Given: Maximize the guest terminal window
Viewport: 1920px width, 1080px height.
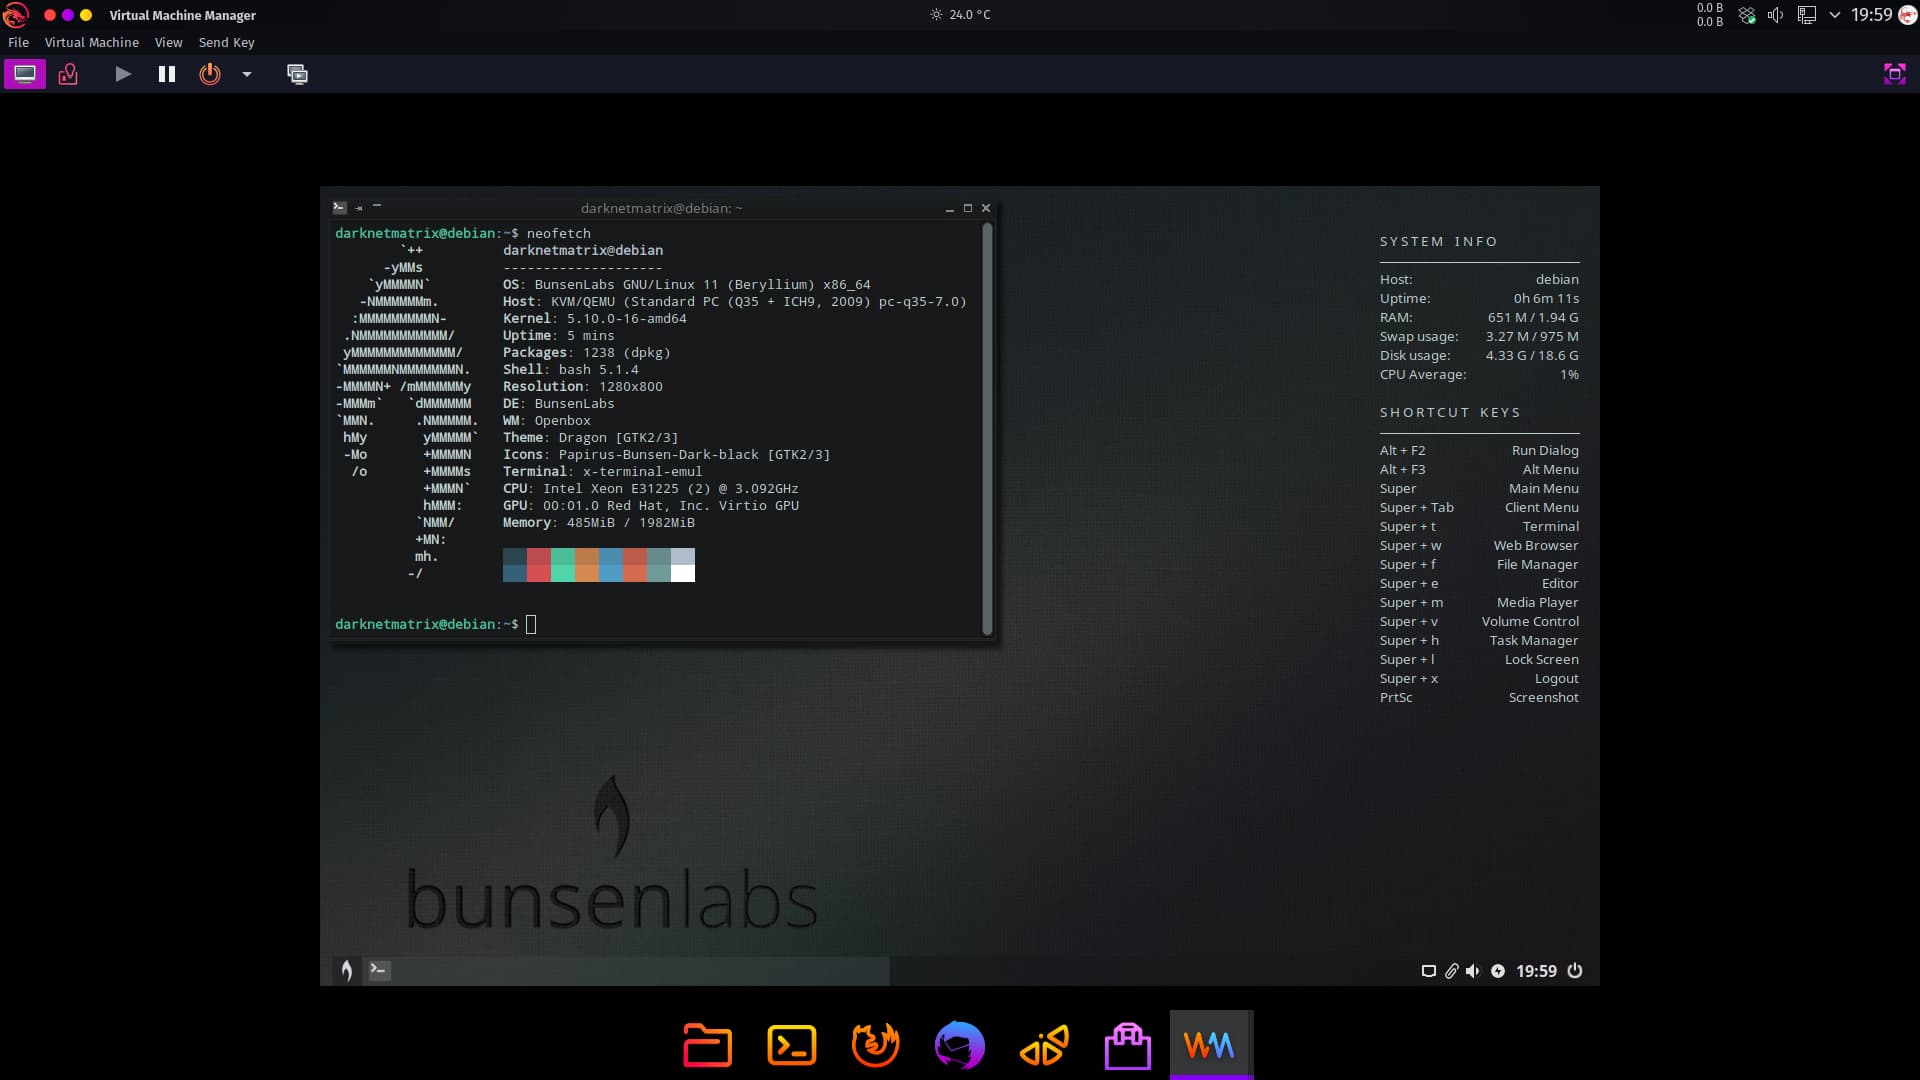Looking at the screenshot, I should click(968, 208).
